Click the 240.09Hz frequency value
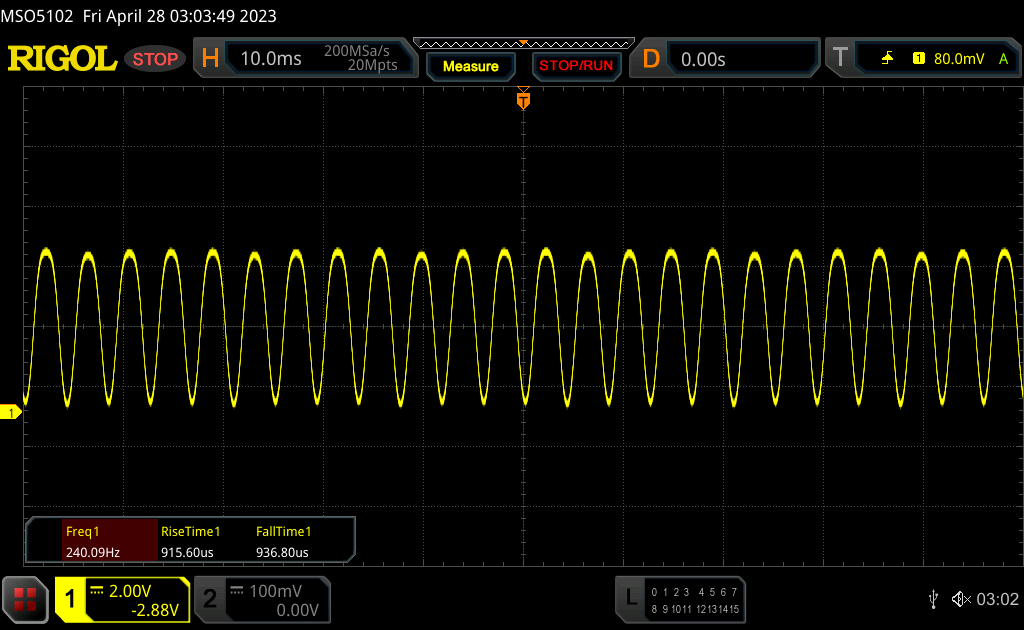1024x630 pixels. (93, 552)
